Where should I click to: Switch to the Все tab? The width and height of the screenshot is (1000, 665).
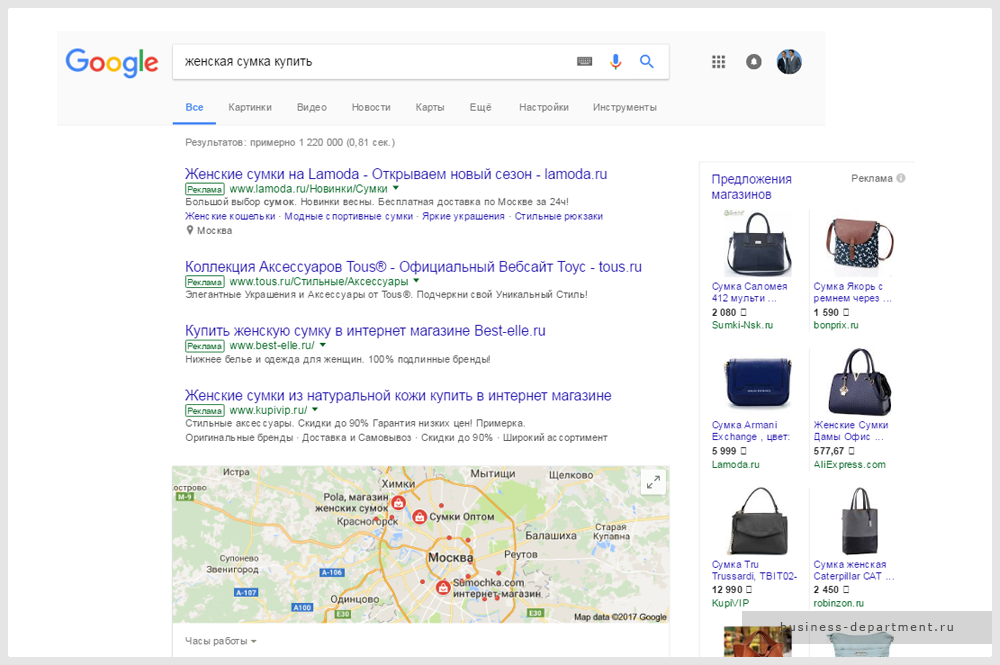[x=195, y=107]
